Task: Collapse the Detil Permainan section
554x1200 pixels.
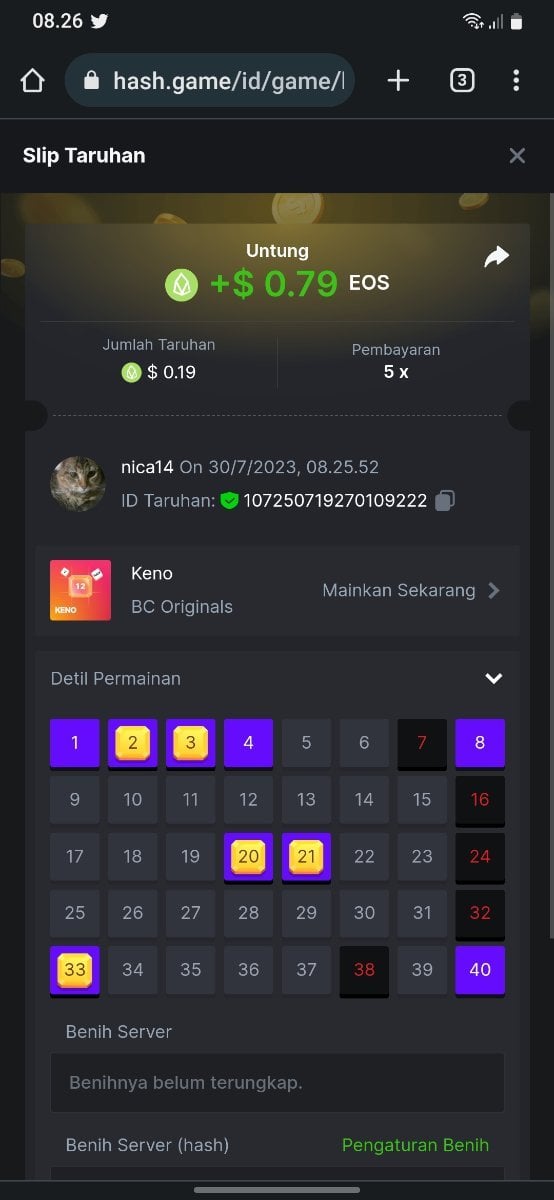Action: 493,678
